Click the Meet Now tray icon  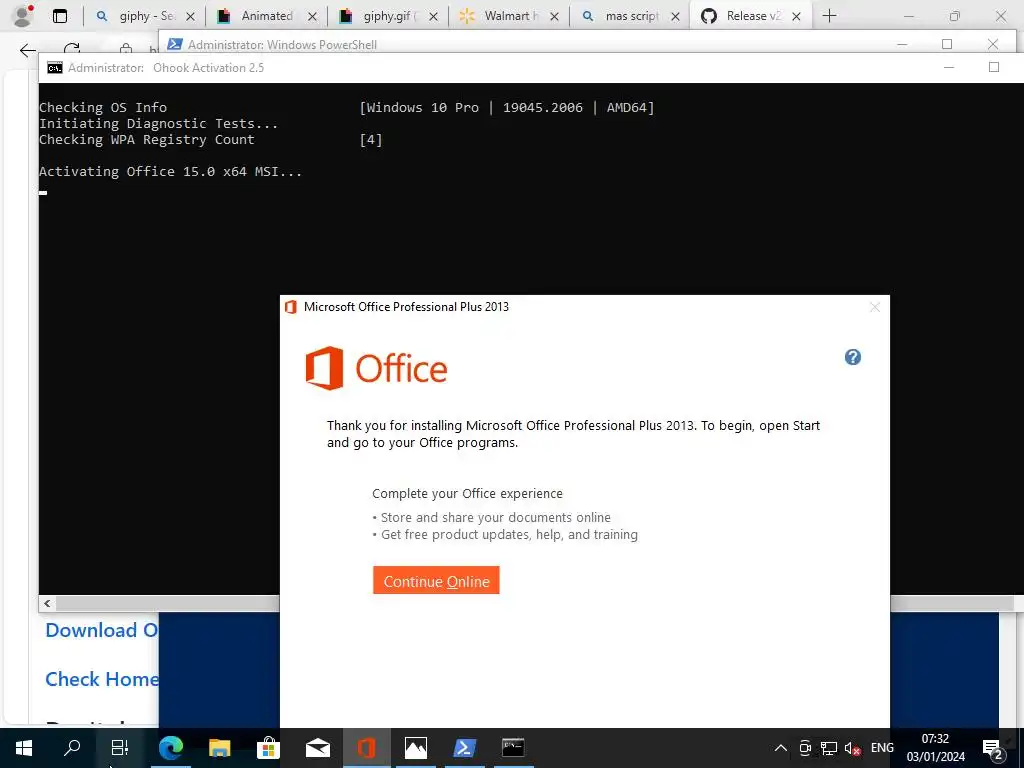(805, 748)
